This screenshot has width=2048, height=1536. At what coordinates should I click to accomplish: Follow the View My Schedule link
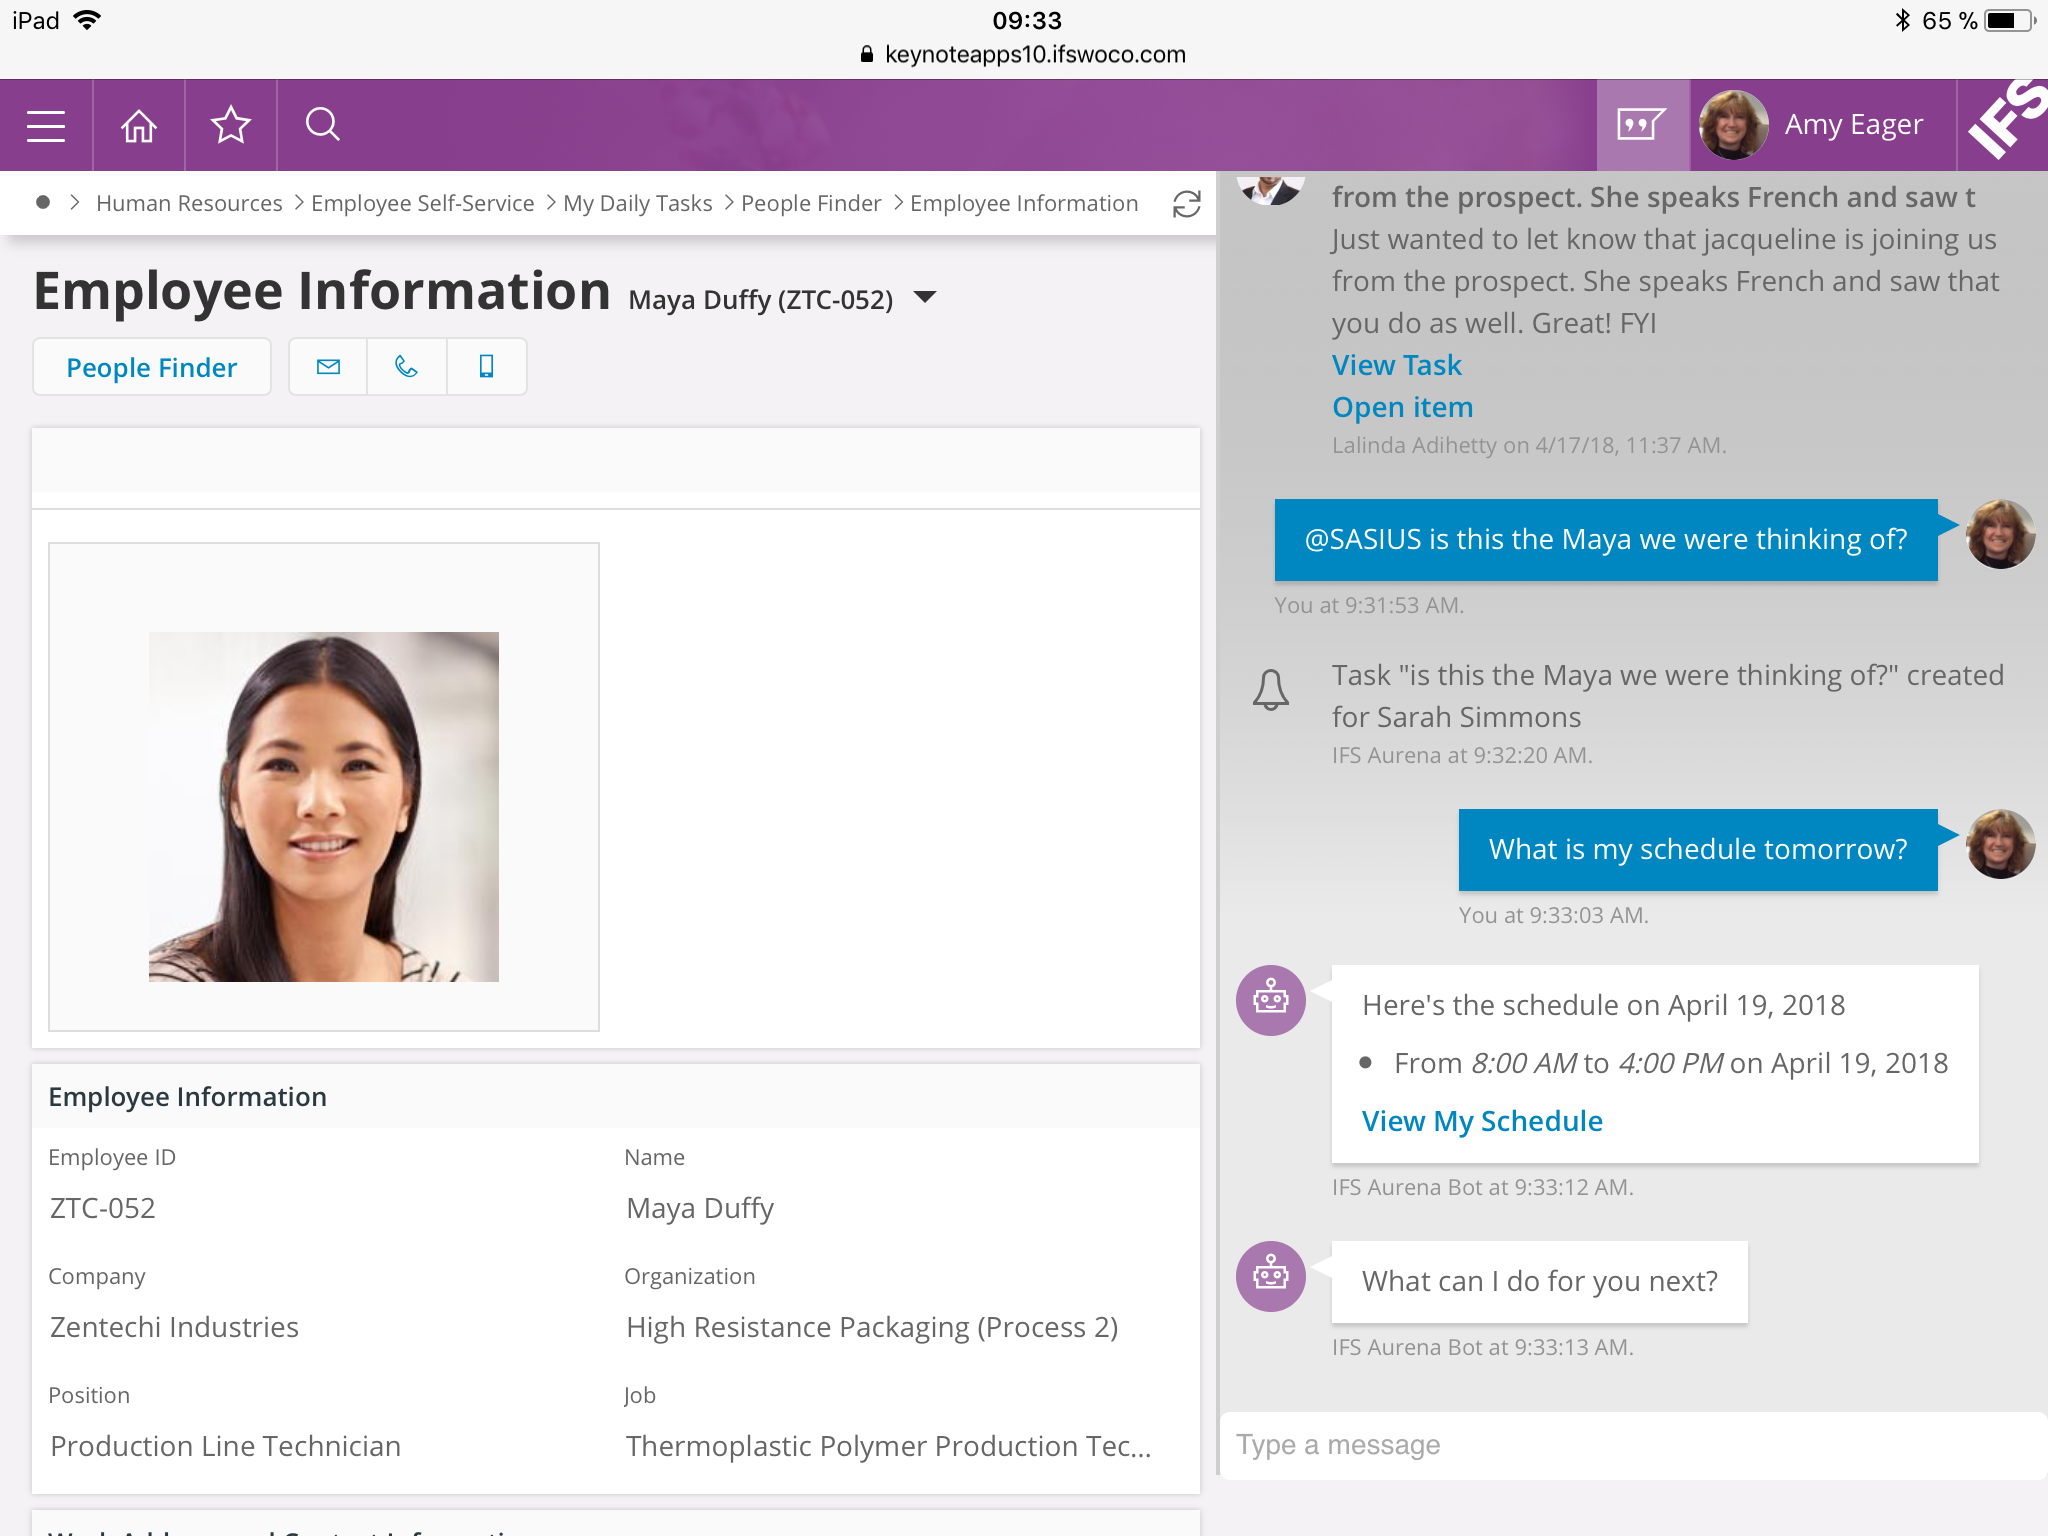[x=1481, y=1121]
